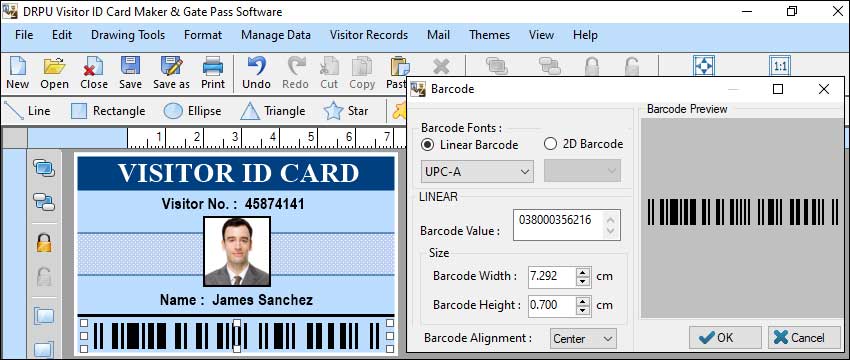Viewport: 850px width, 360px height.
Task: Open the Manage Data menu
Action: coord(276,35)
